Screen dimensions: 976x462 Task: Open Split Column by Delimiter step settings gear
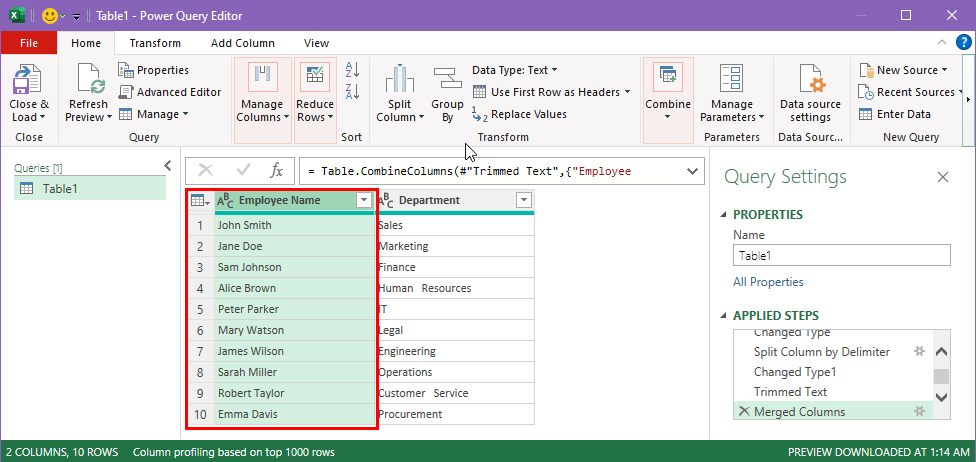pyautogui.click(x=919, y=351)
